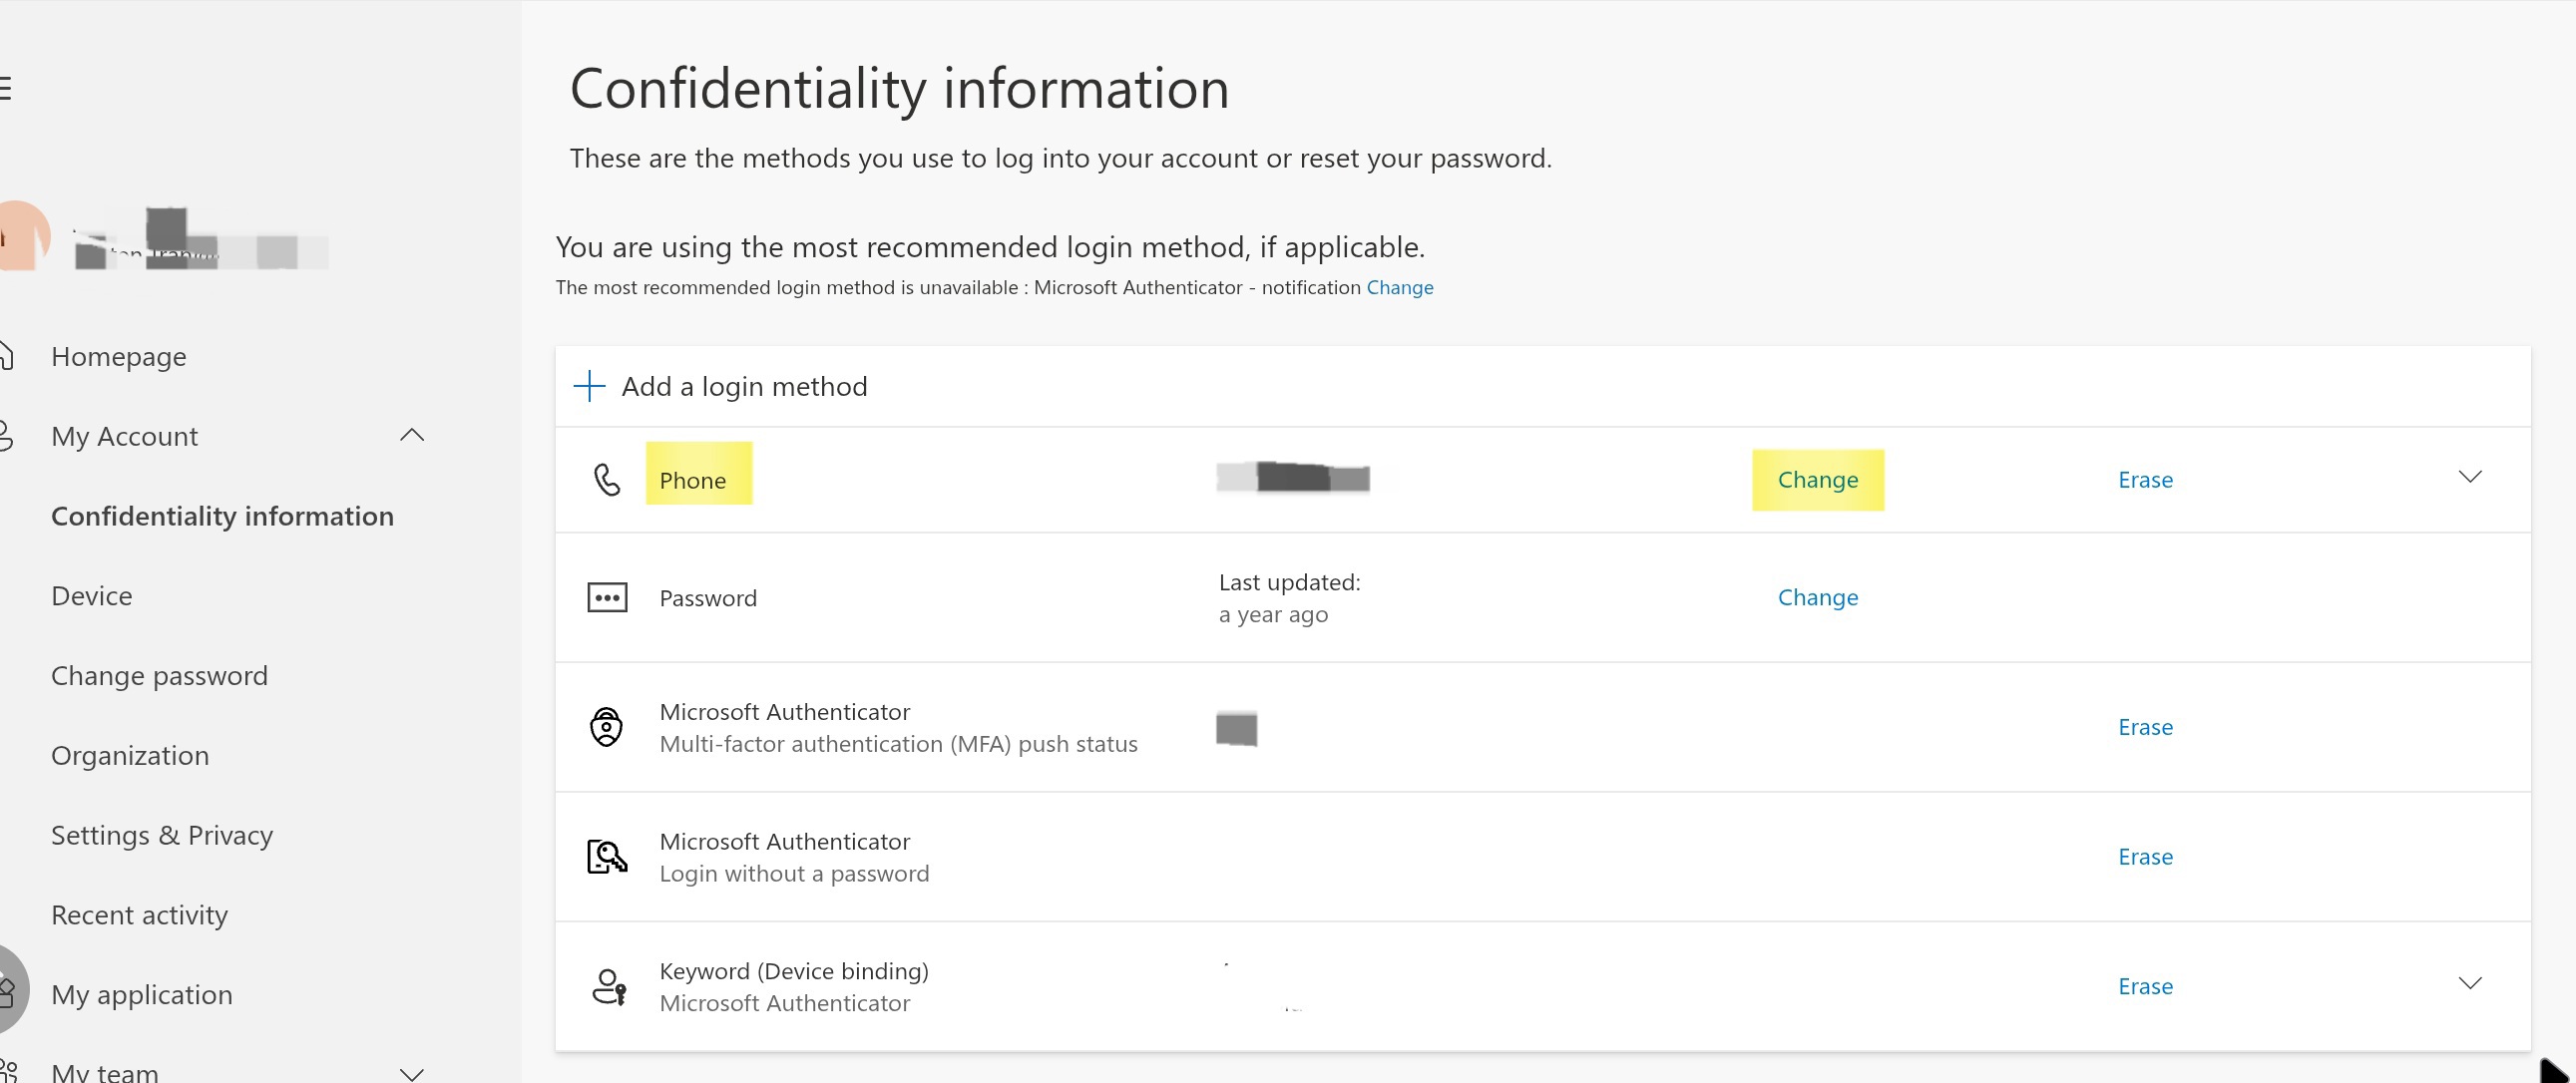Click the user avatar picture

pos(22,236)
